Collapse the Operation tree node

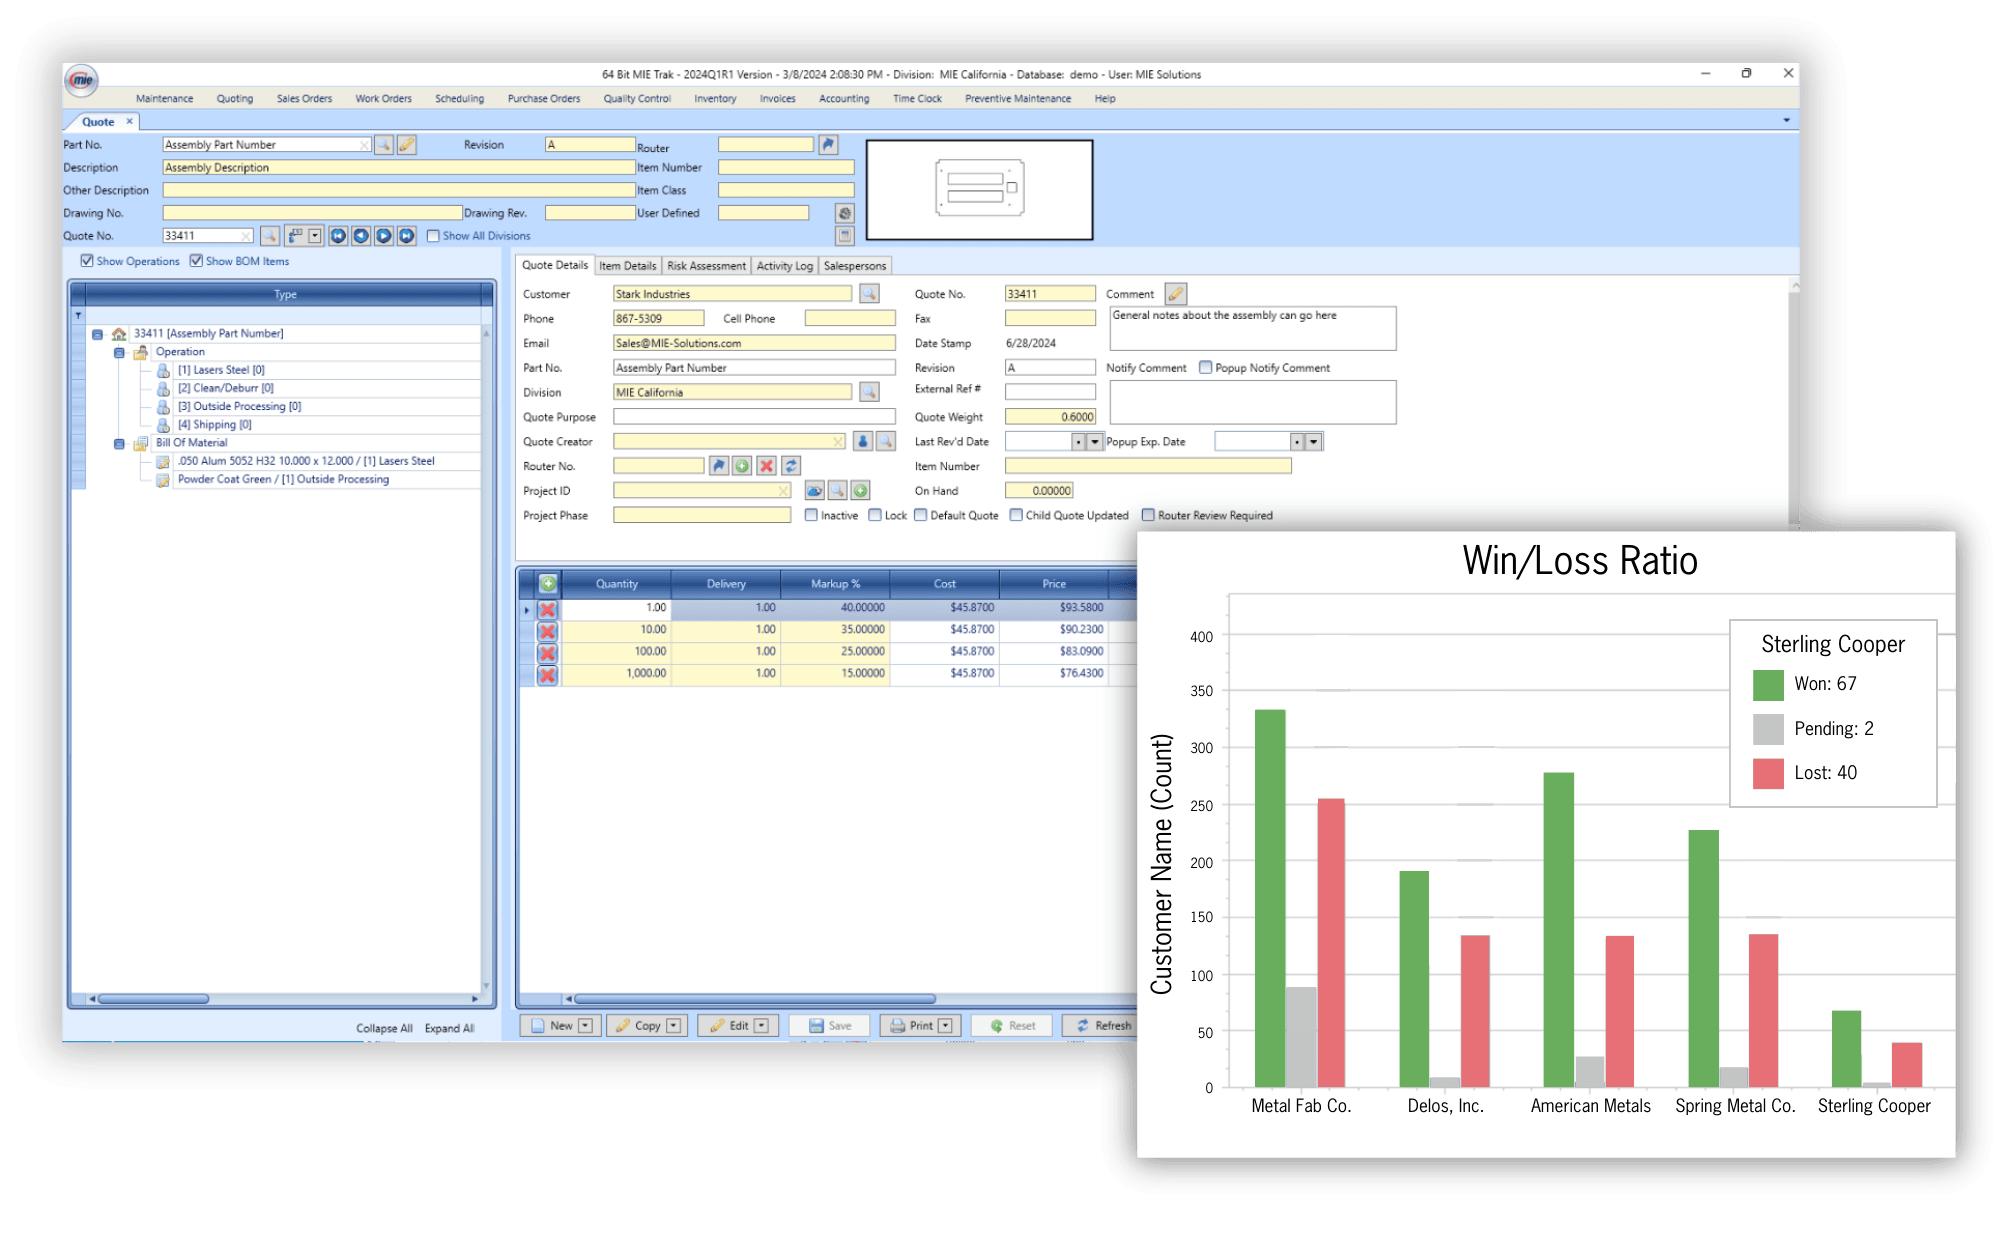tap(117, 351)
